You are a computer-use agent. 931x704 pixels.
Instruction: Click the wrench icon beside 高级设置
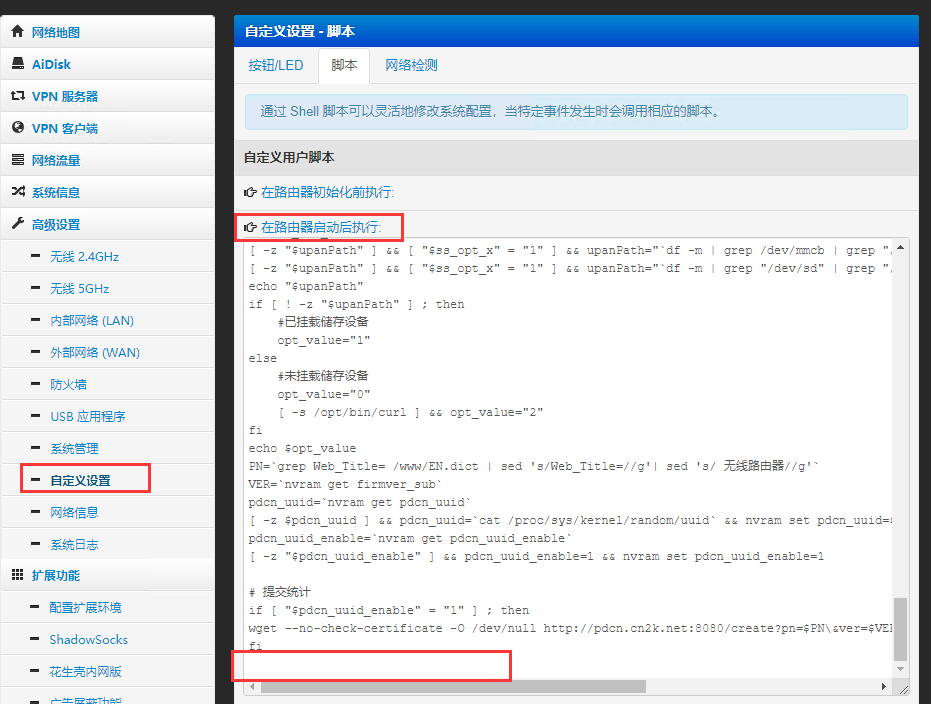[16, 223]
